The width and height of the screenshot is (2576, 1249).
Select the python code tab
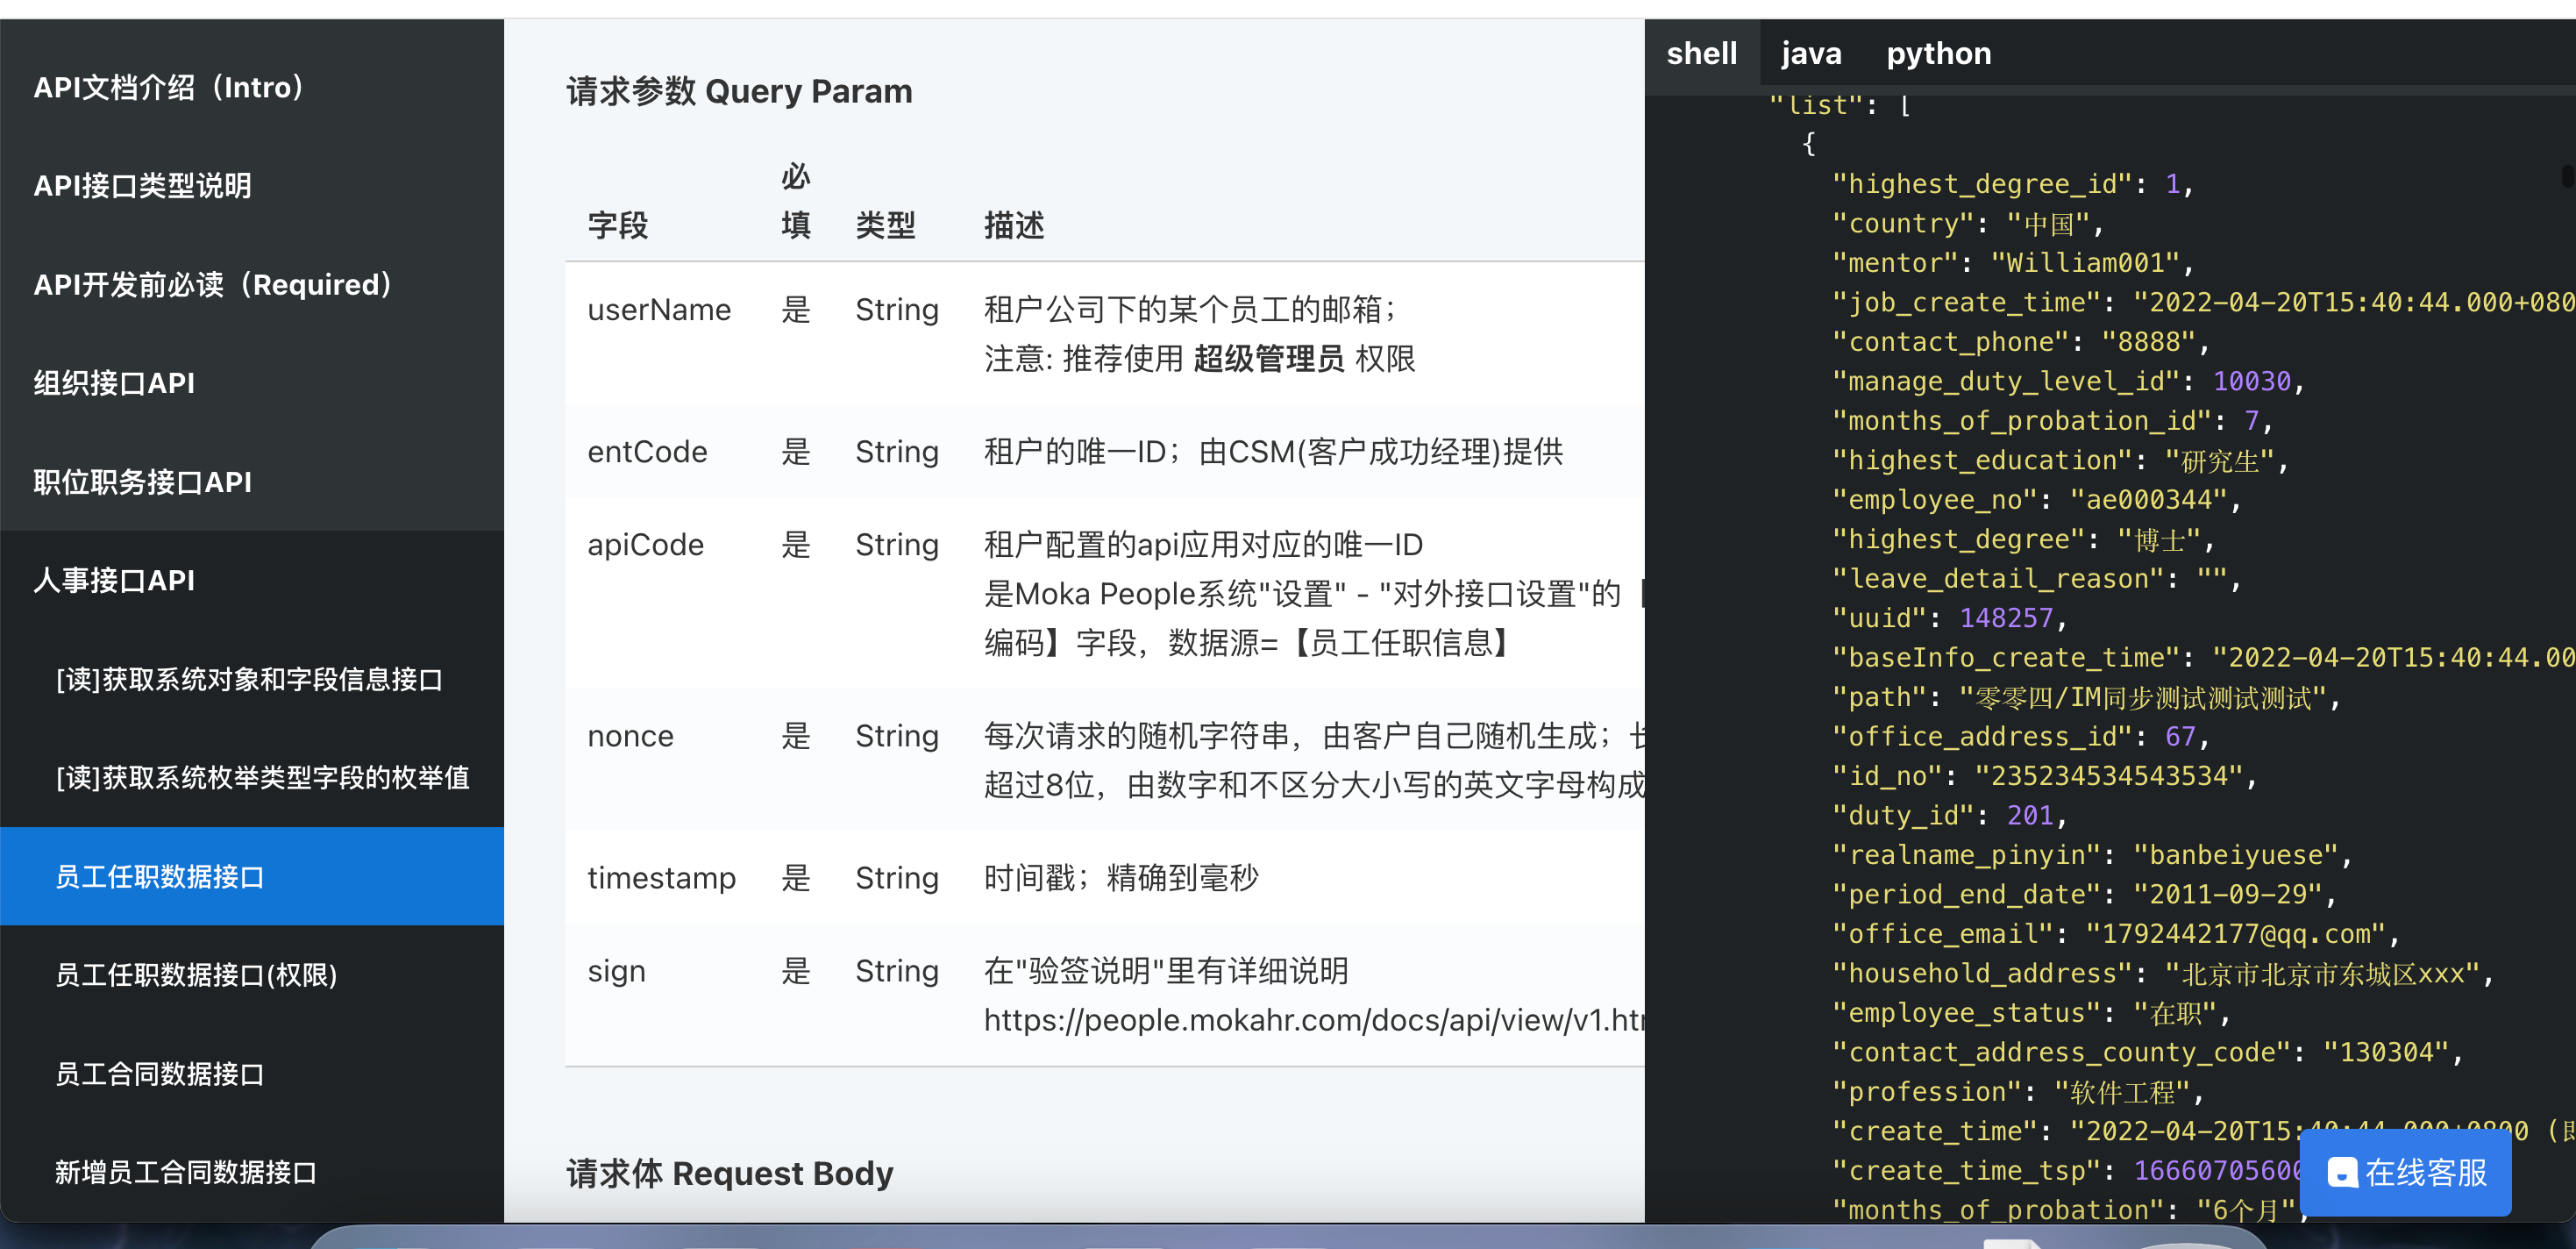(x=1938, y=54)
